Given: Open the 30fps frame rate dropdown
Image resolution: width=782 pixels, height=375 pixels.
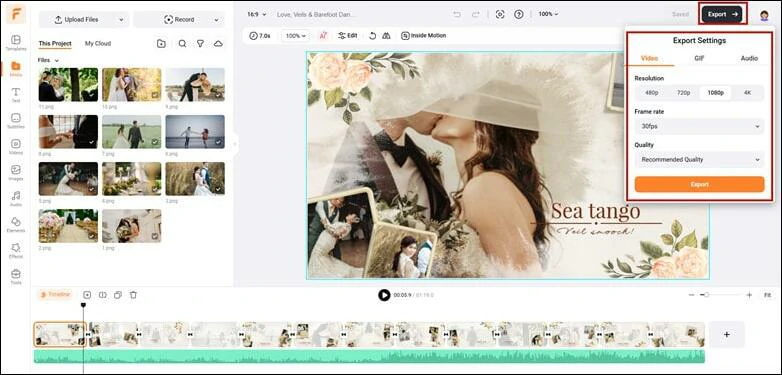Looking at the screenshot, I should 699,127.
